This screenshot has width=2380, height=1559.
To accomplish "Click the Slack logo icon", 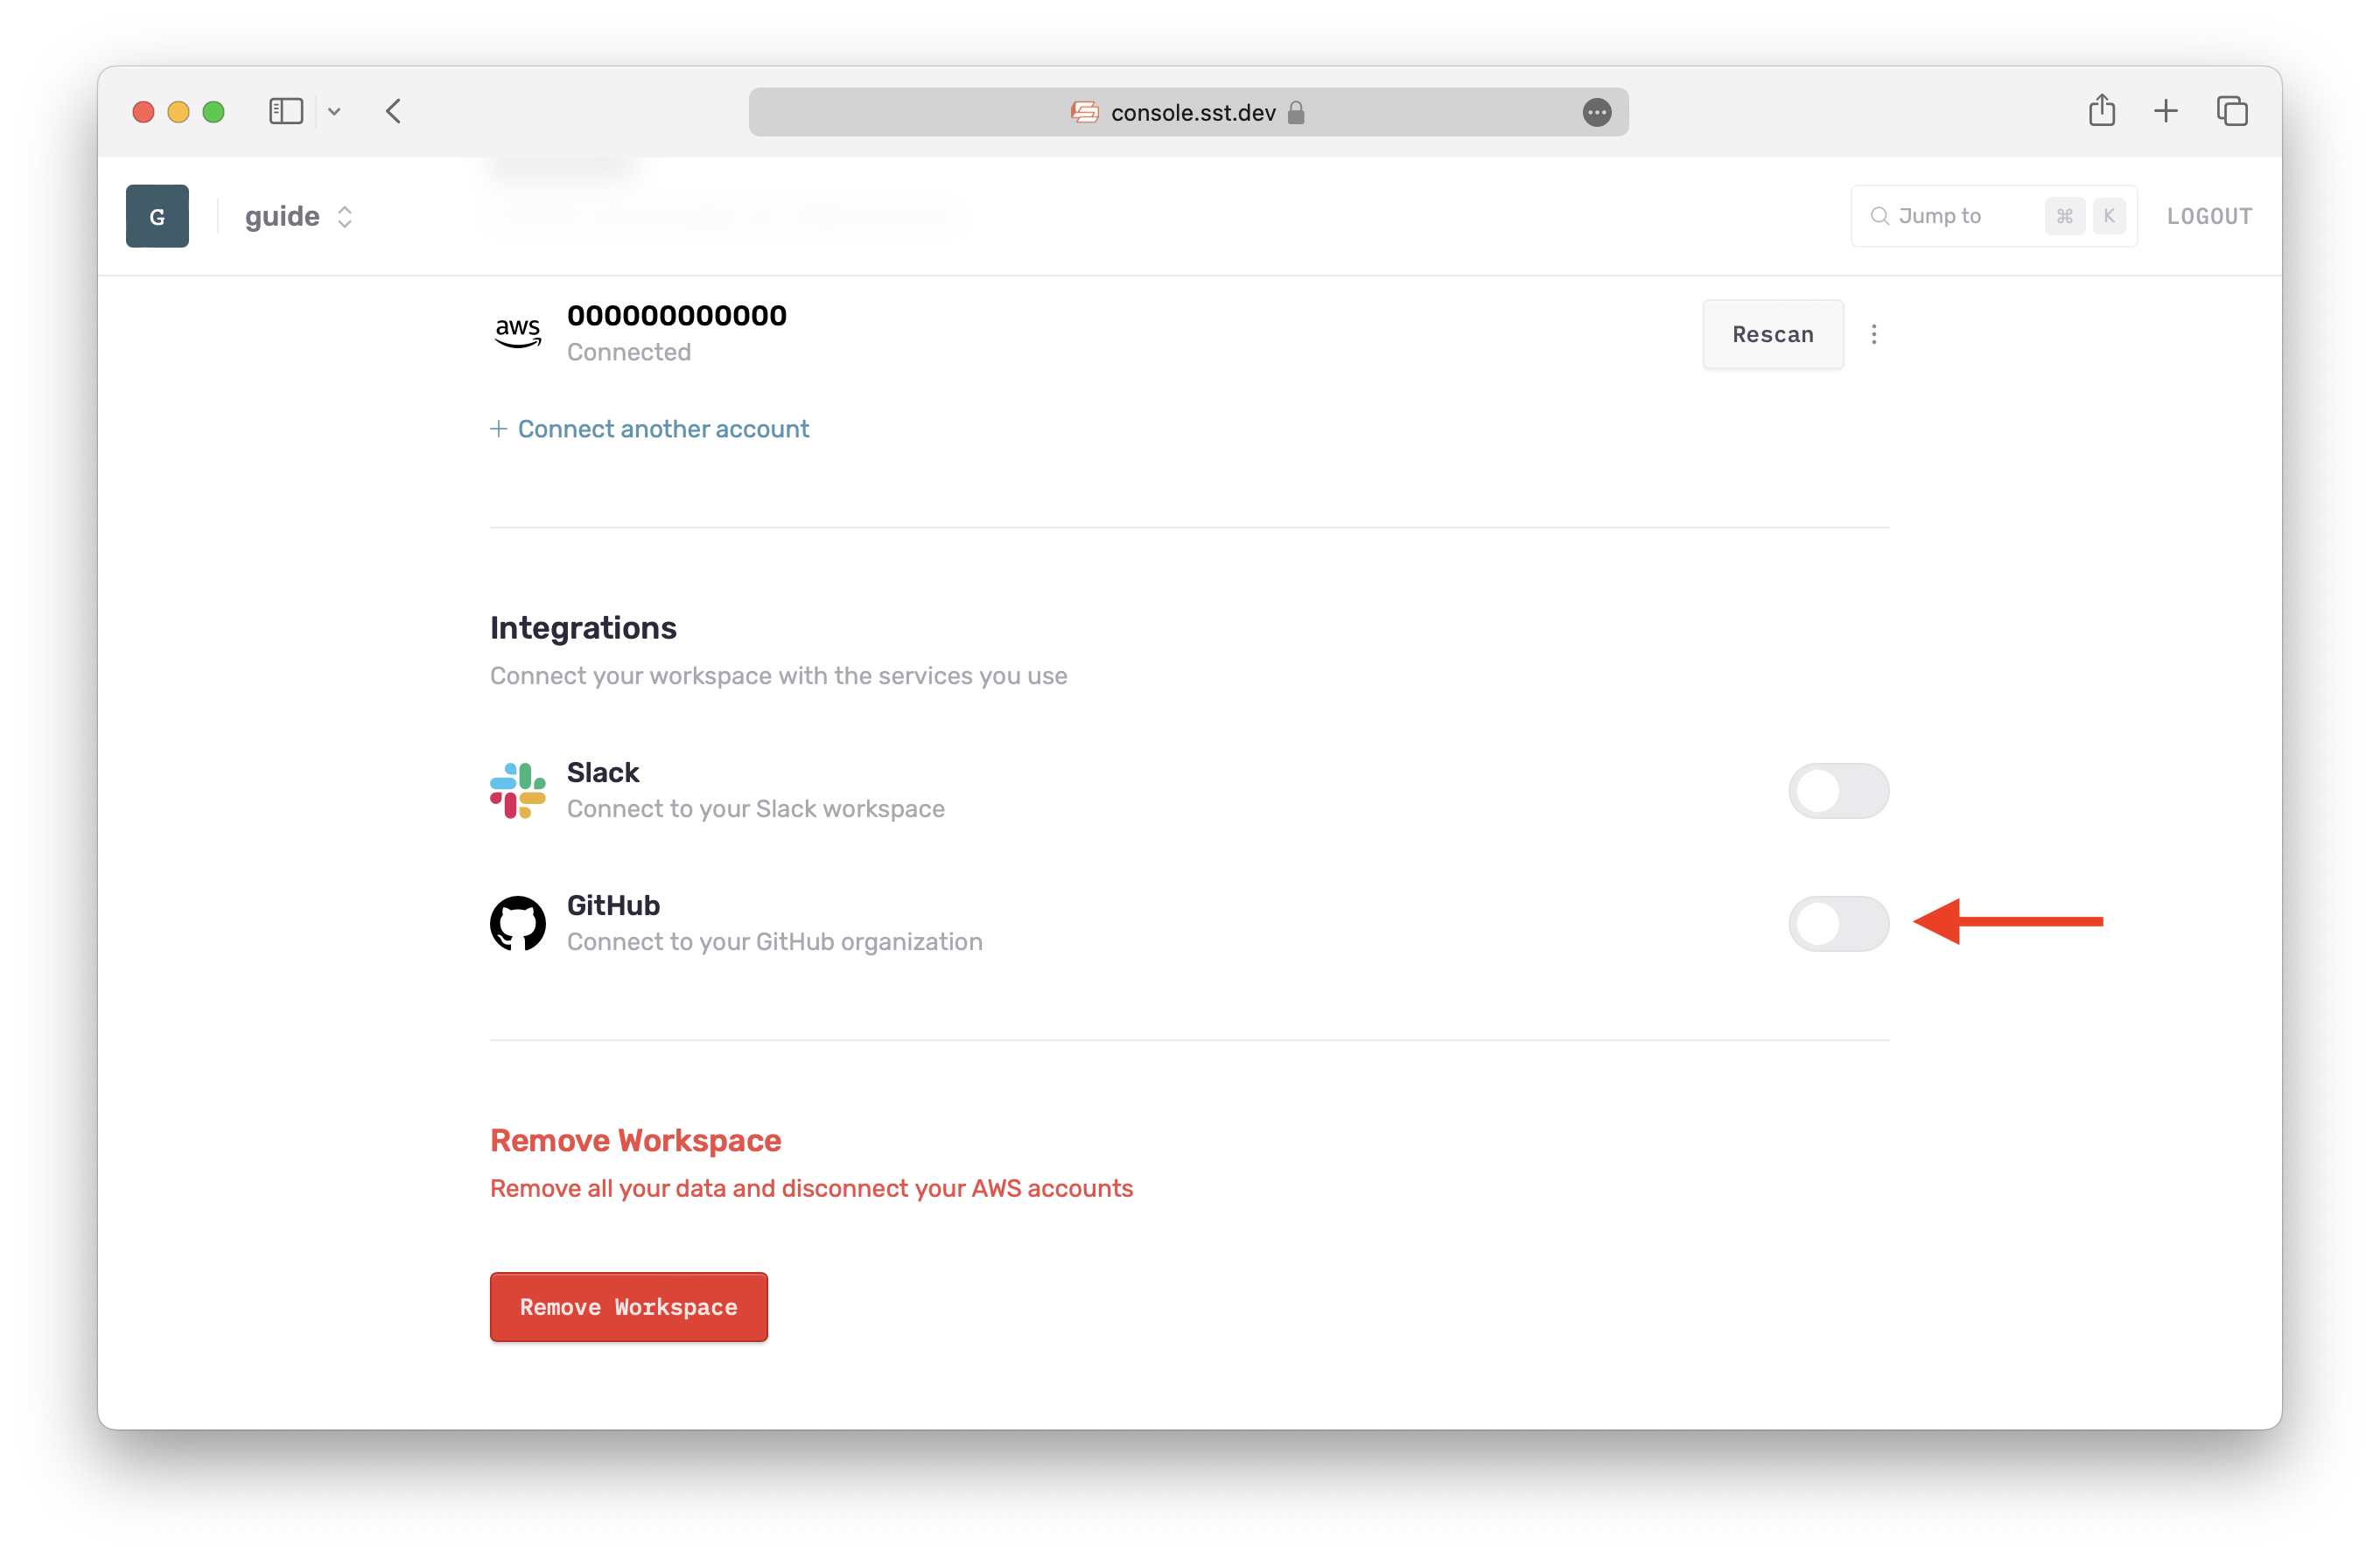I will pos(515,790).
